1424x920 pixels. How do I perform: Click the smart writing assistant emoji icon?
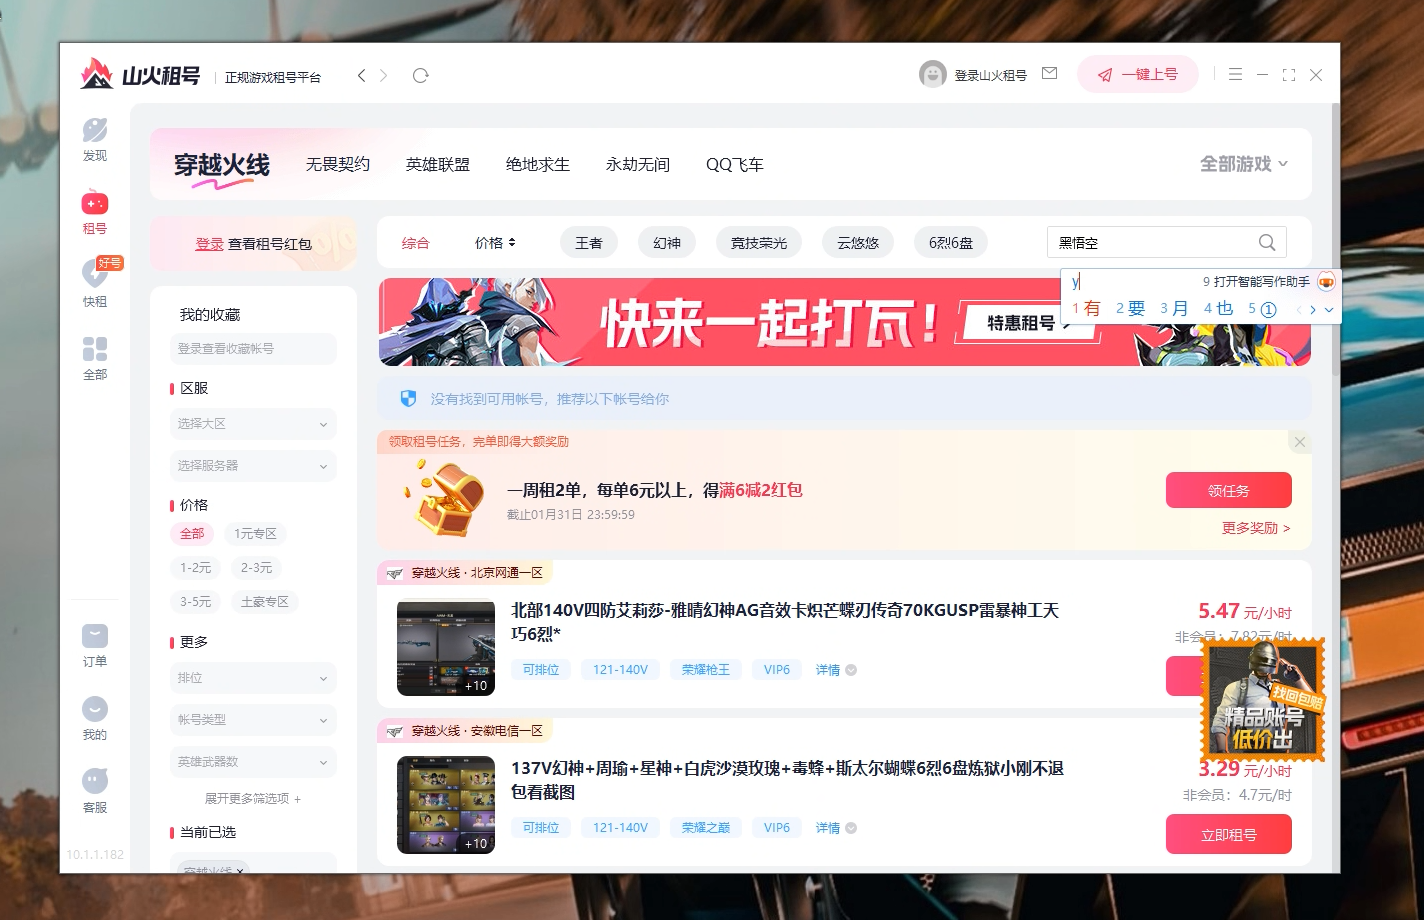tap(1326, 282)
